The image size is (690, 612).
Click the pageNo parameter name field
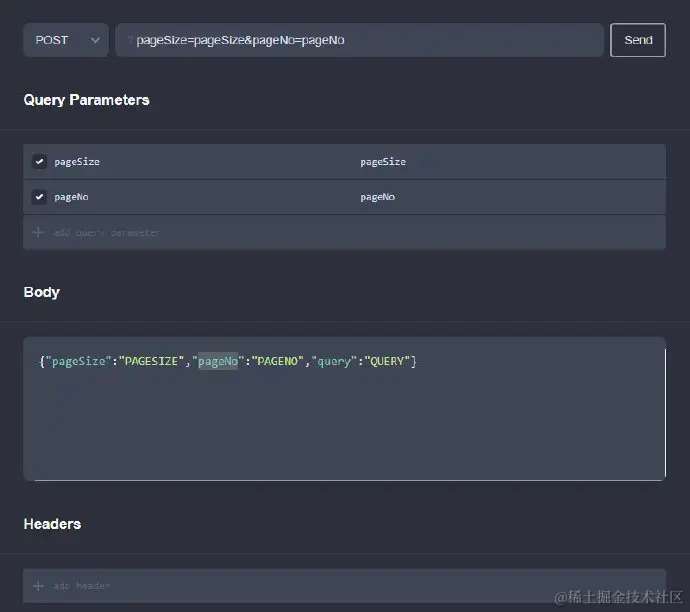pyautogui.click(x=71, y=197)
